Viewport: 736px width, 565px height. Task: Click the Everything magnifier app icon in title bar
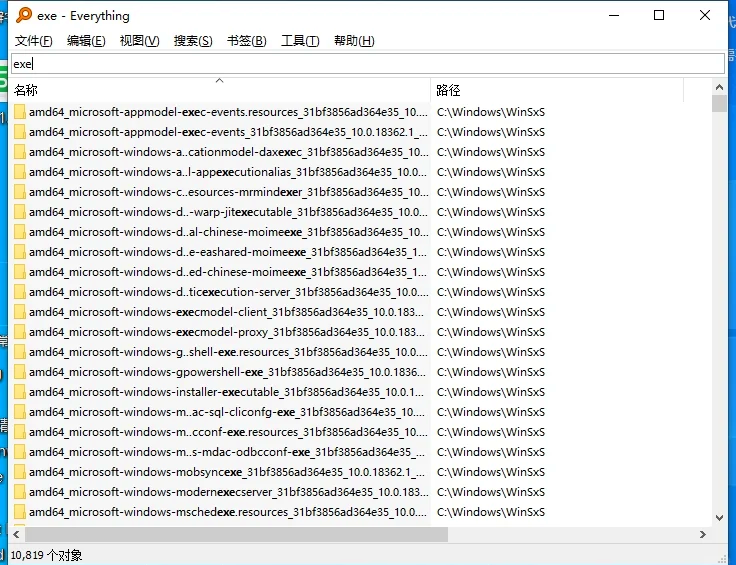(23, 15)
